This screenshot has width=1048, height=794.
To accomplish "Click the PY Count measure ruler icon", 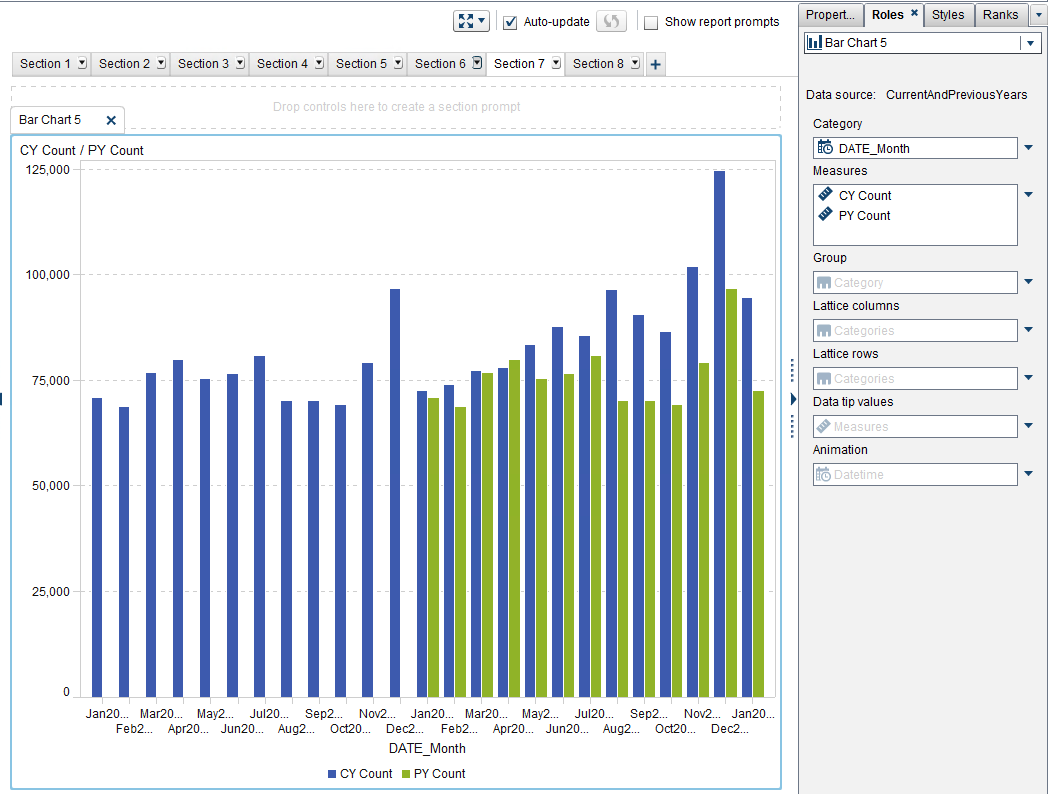I will click(825, 214).
